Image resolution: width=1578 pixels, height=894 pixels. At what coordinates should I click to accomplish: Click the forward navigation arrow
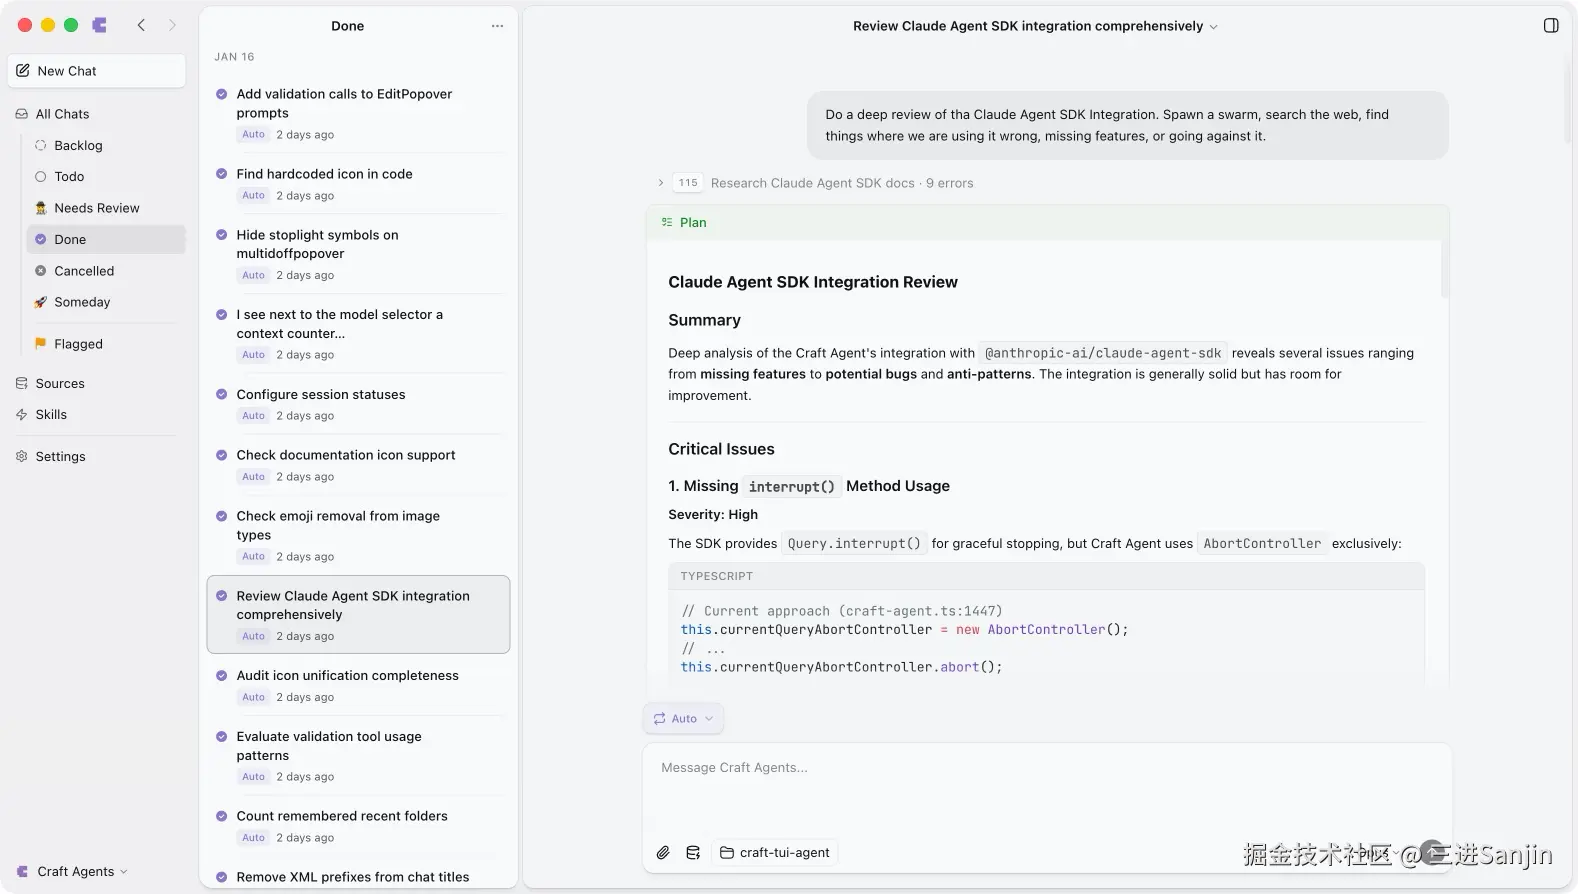pyautogui.click(x=172, y=25)
